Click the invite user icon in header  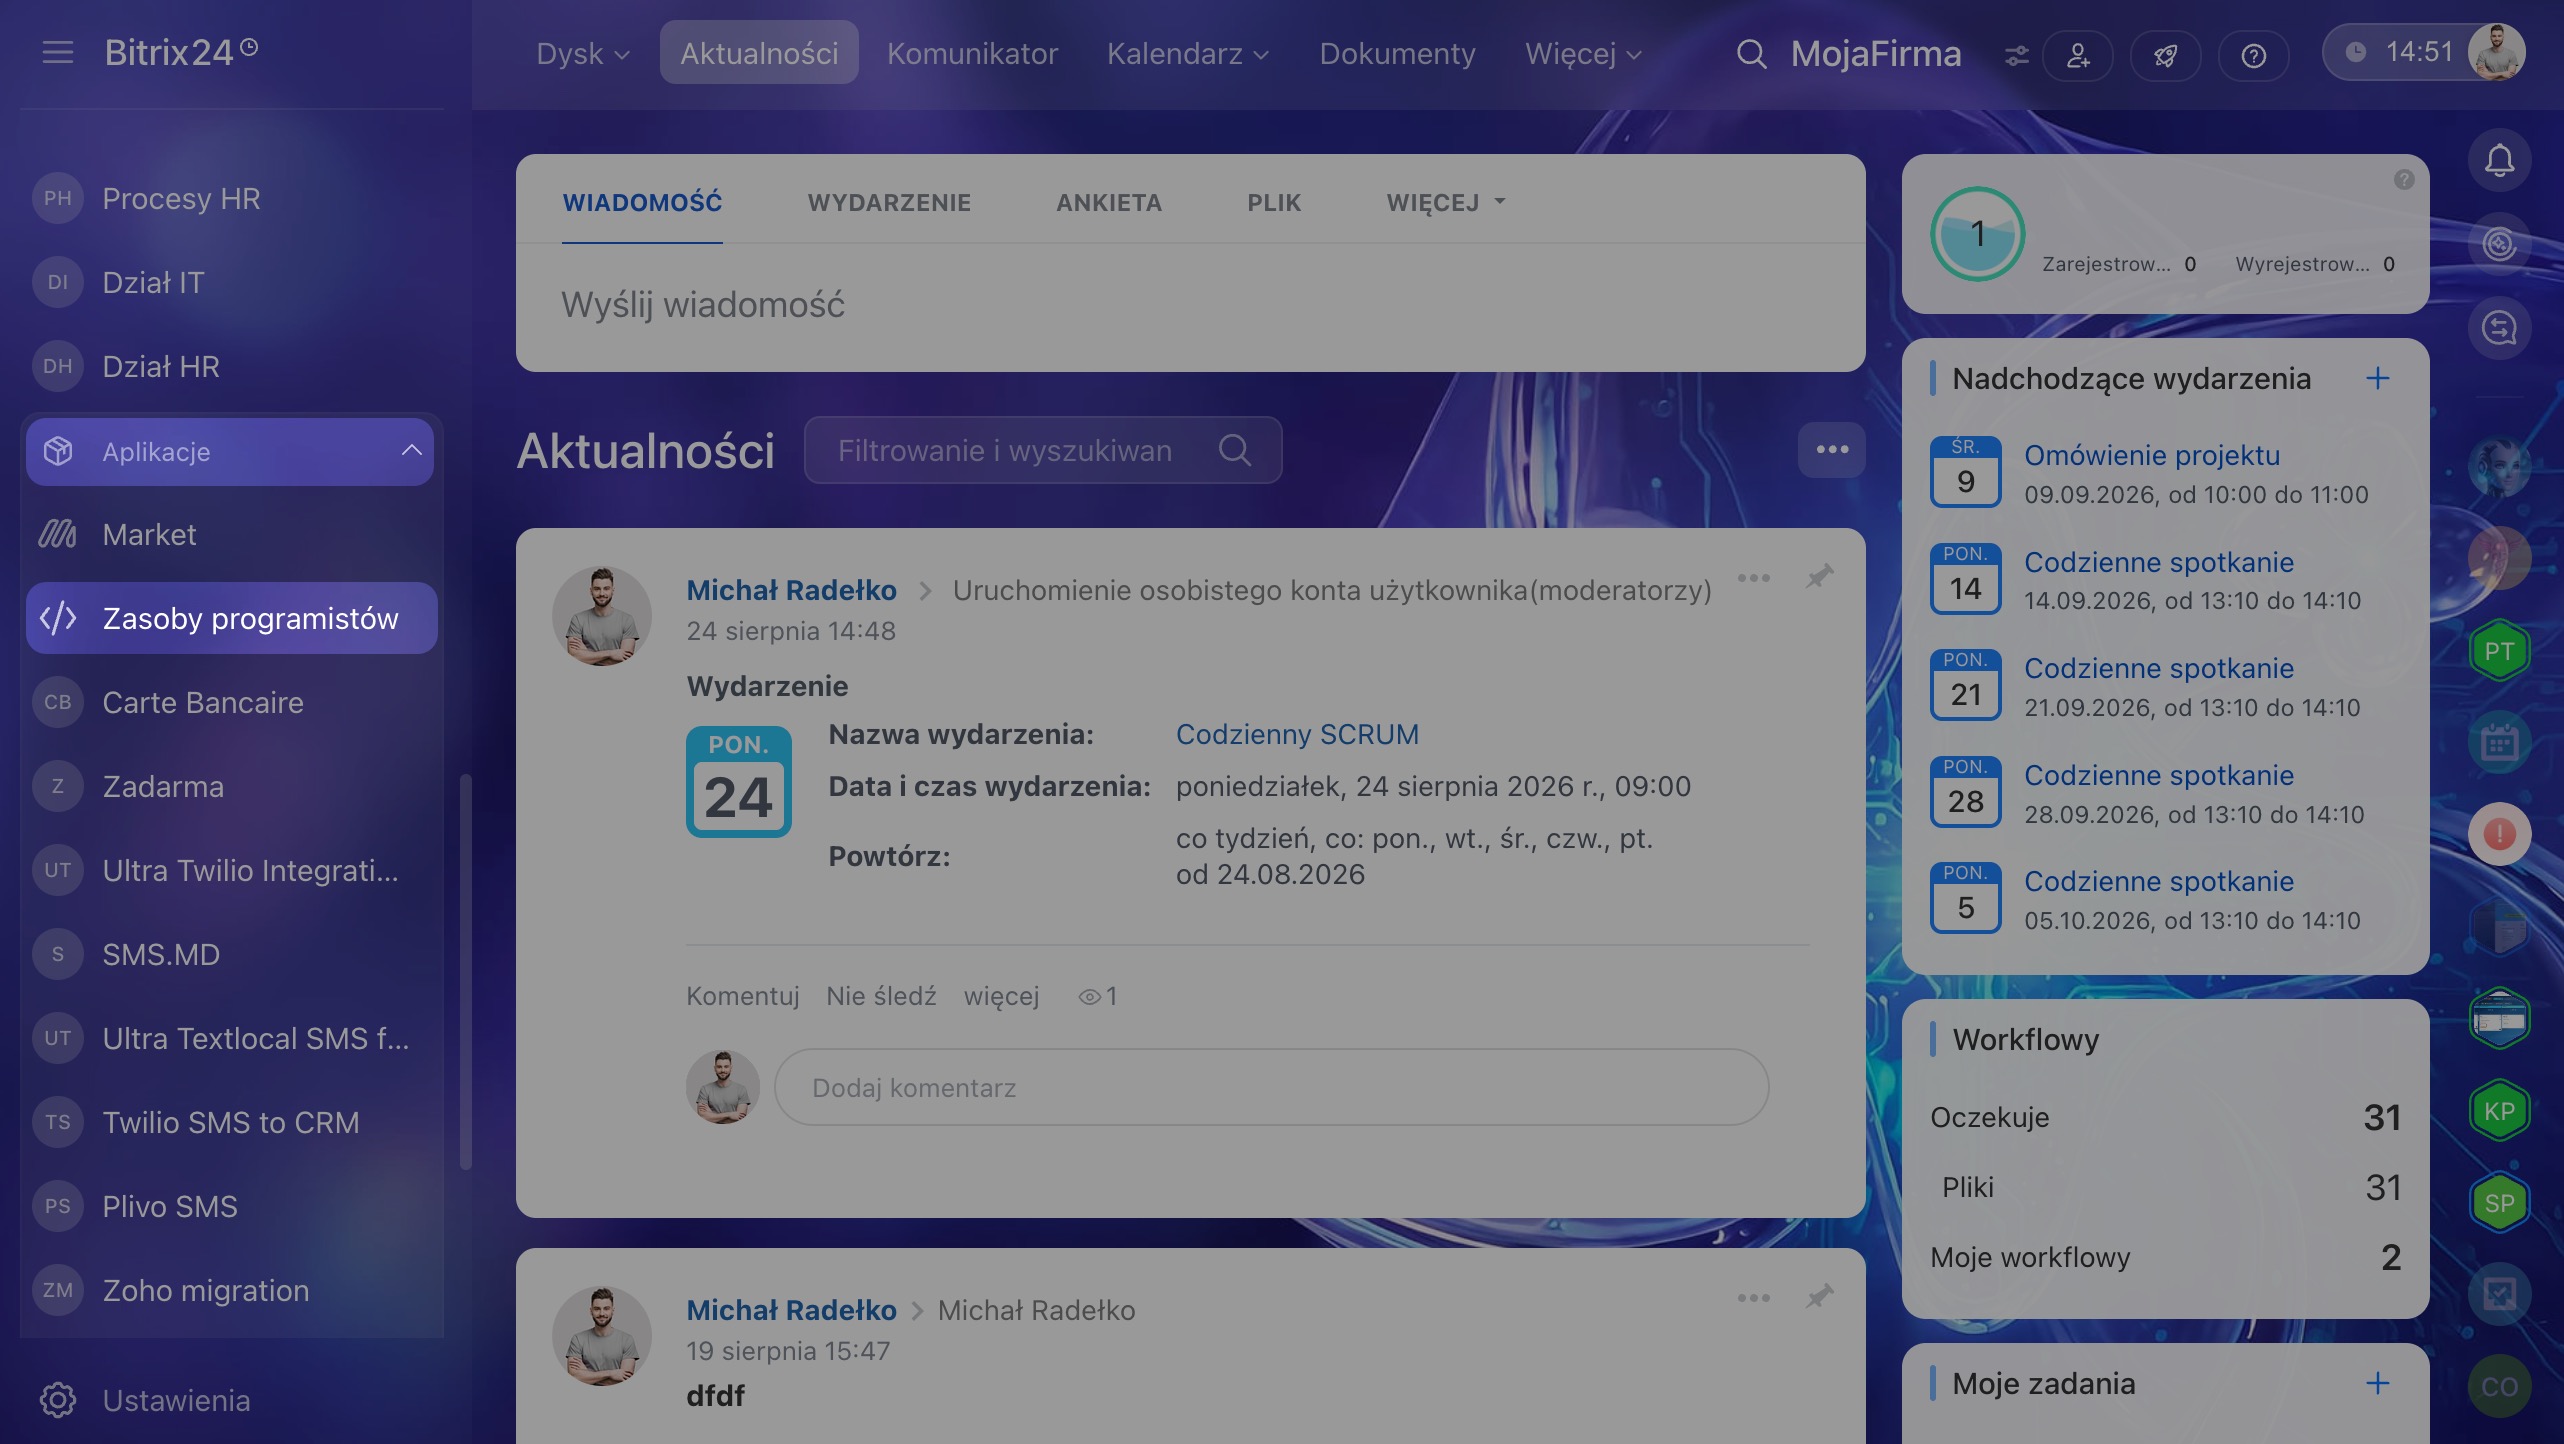[x=2078, y=55]
